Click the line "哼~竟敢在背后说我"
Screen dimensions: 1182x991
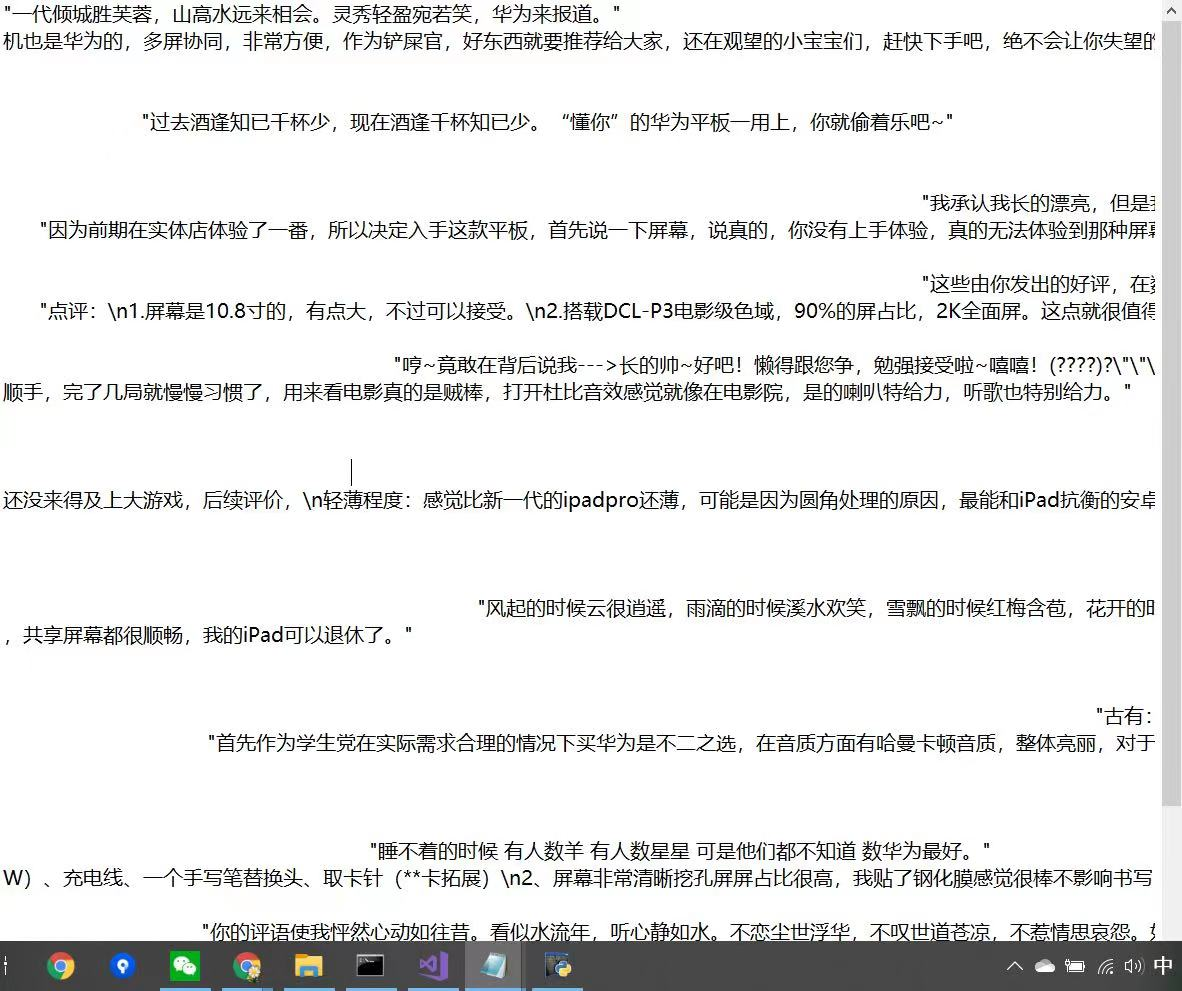coord(774,366)
